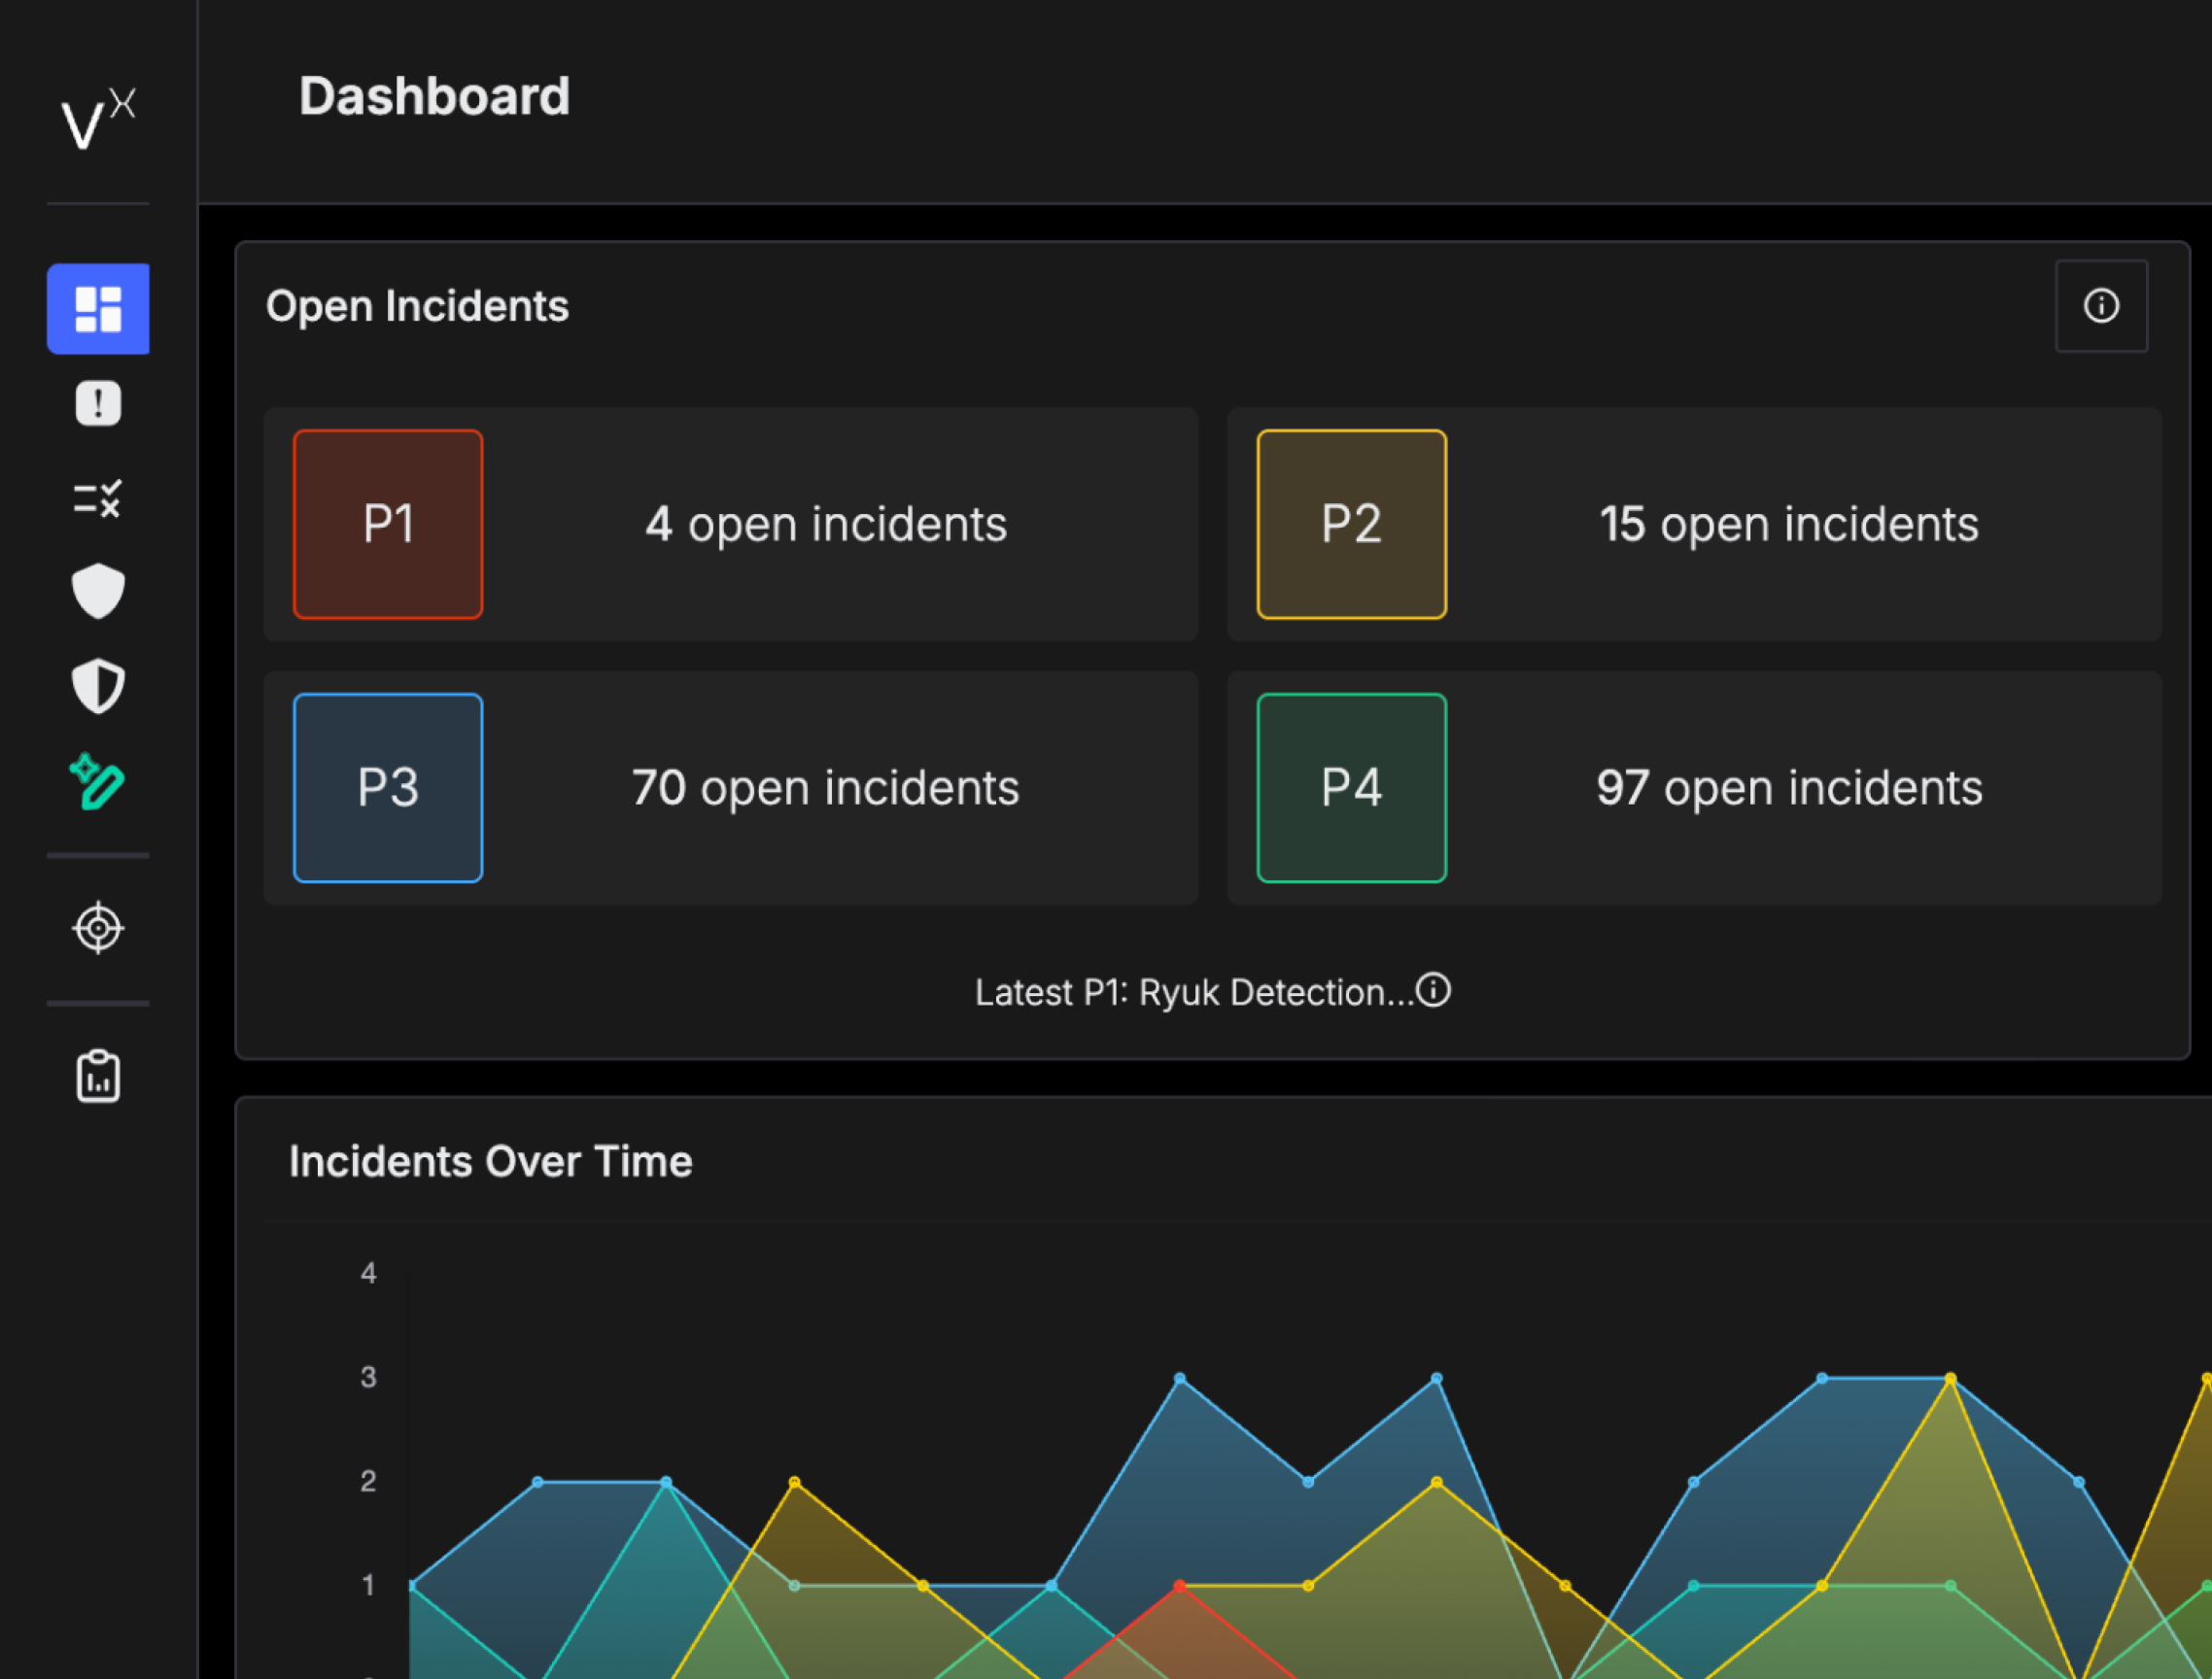Open the clipboard reports icon in sidebar
Viewport: 2212px width, 1679px height.
(x=98, y=1077)
